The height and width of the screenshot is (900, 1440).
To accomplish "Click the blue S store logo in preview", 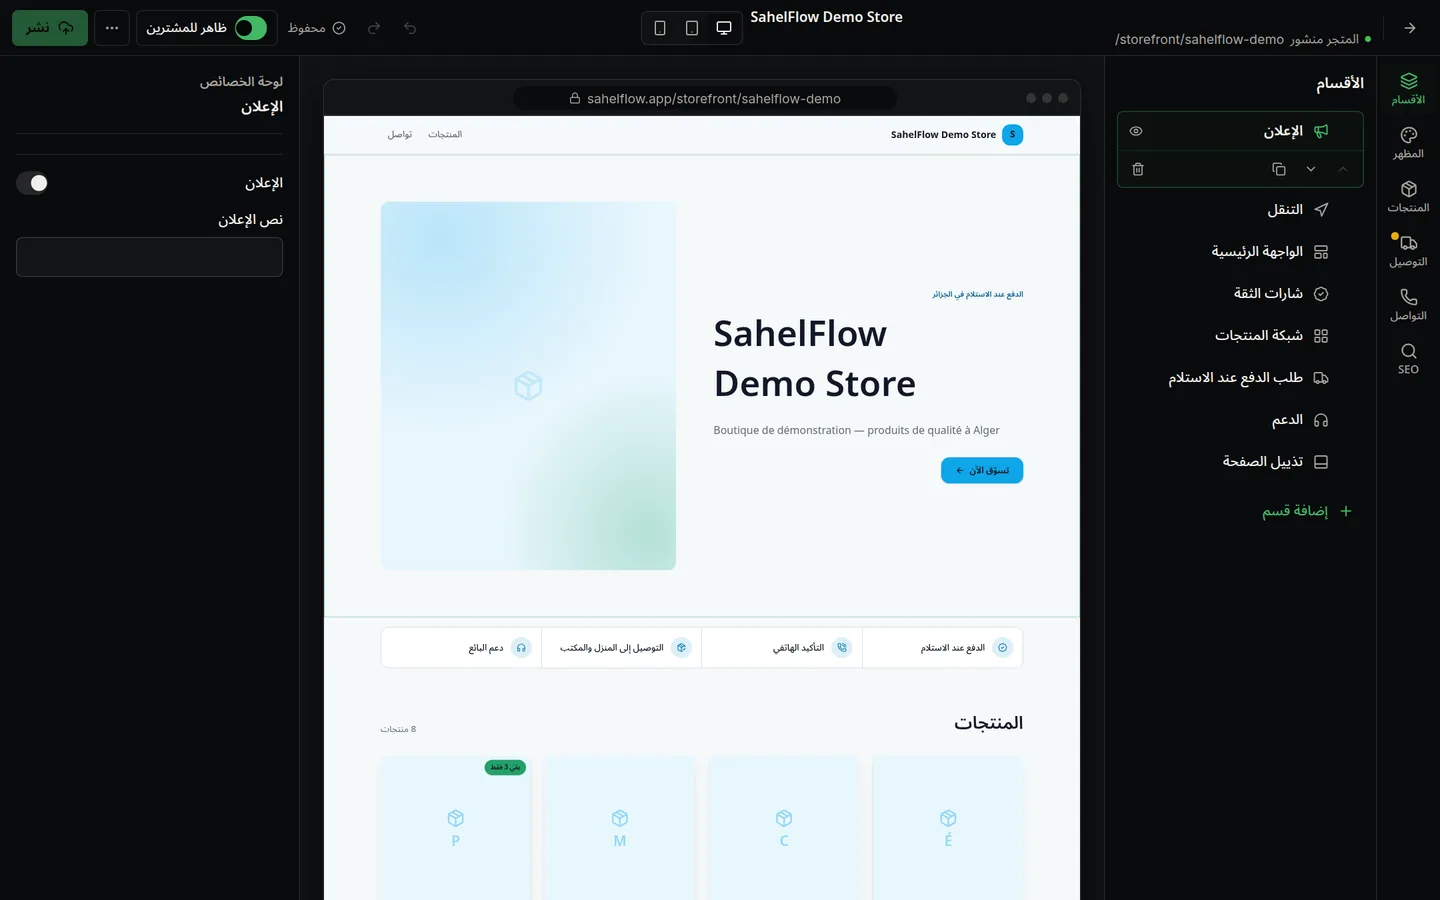I will coord(1012,135).
